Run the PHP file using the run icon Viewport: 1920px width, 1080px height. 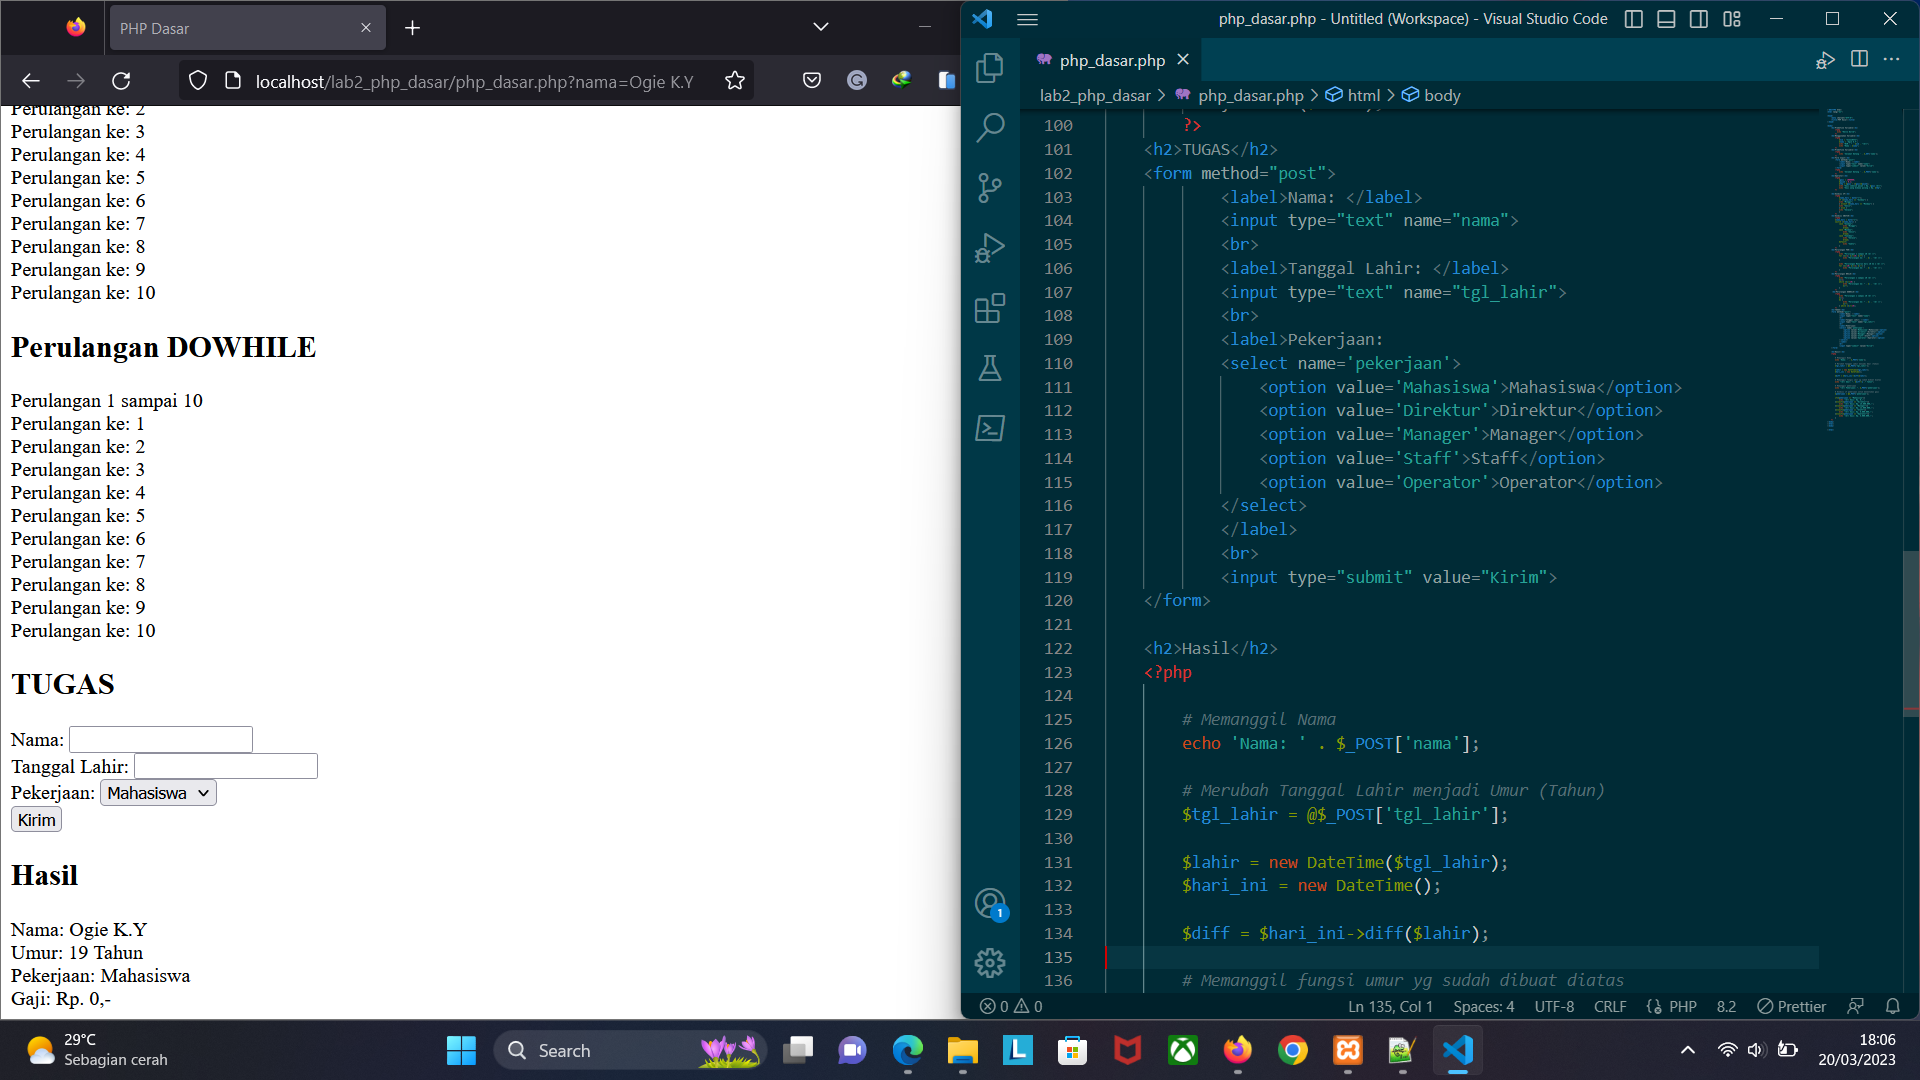coord(1825,60)
